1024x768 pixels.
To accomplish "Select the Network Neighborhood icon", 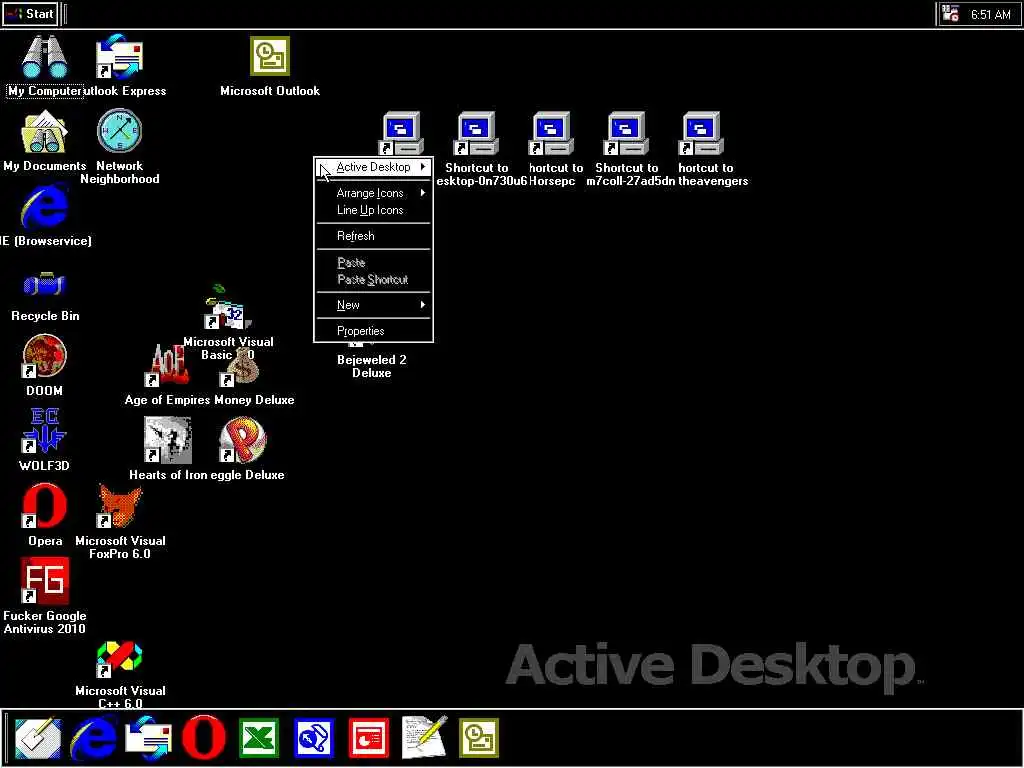I will (x=120, y=131).
